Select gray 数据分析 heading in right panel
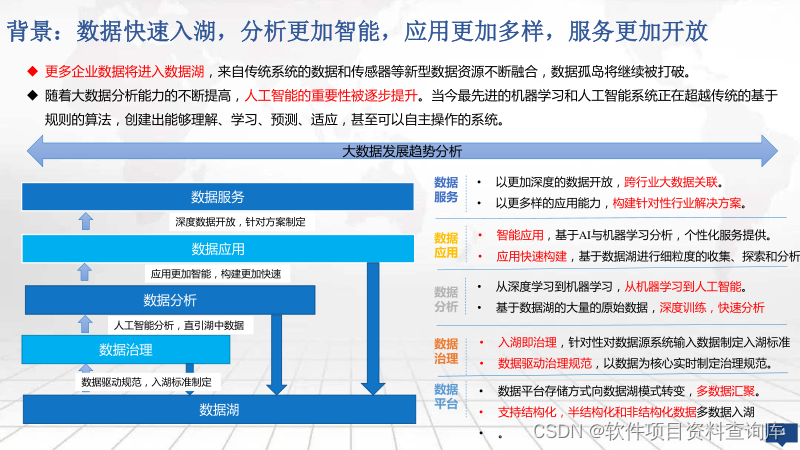Viewport: 800px width, 450px height. point(446,299)
